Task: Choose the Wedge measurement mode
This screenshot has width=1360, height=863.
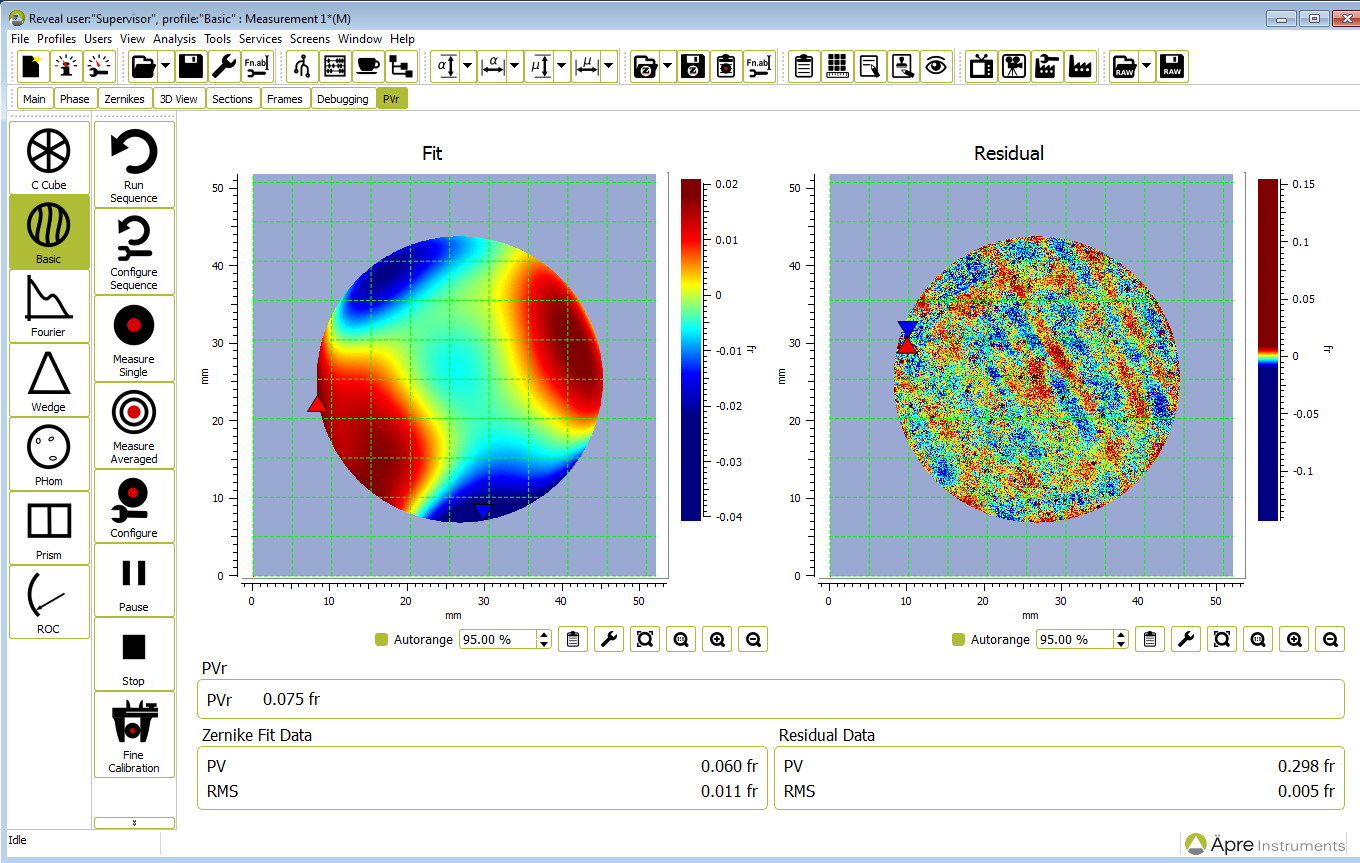Action: [x=48, y=380]
